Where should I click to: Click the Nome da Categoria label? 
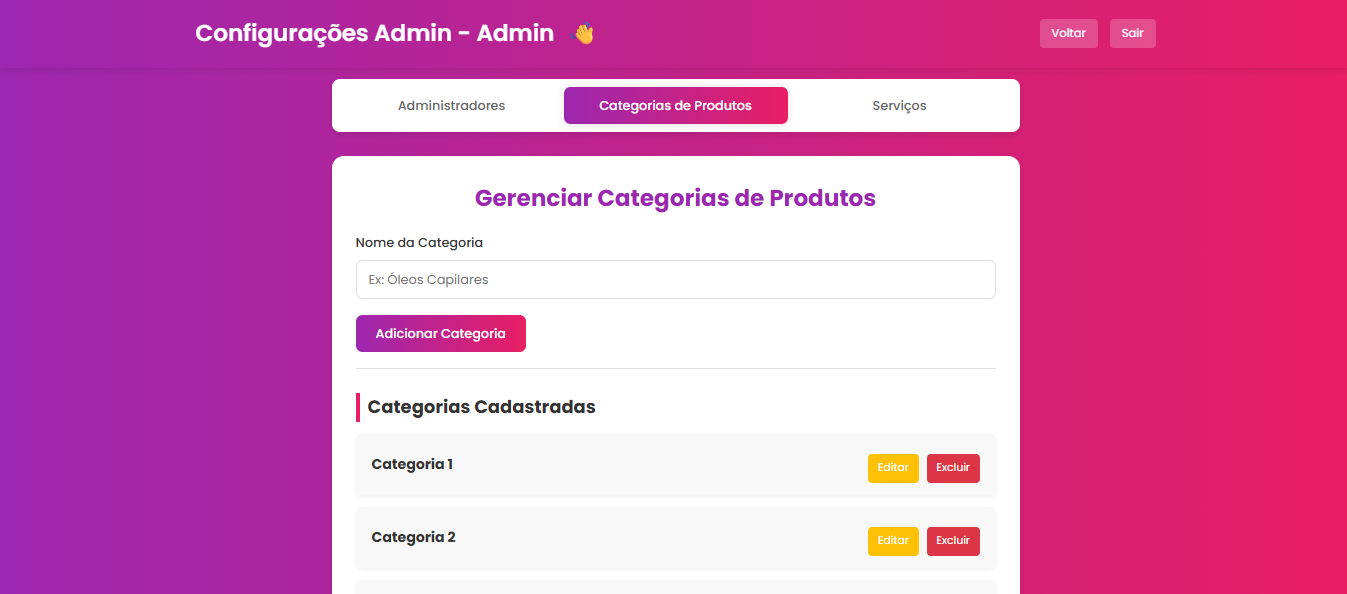click(419, 243)
